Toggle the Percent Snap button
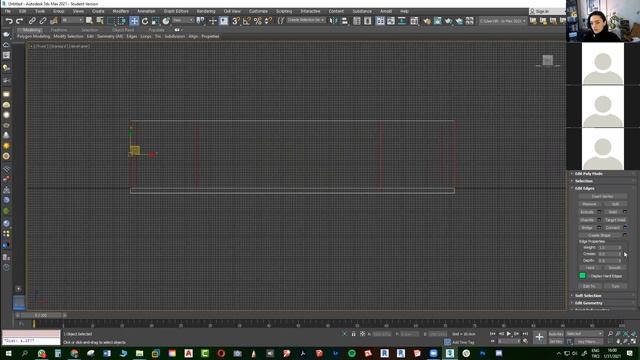Image resolution: width=640 pixels, height=360 pixels. (258, 21)
